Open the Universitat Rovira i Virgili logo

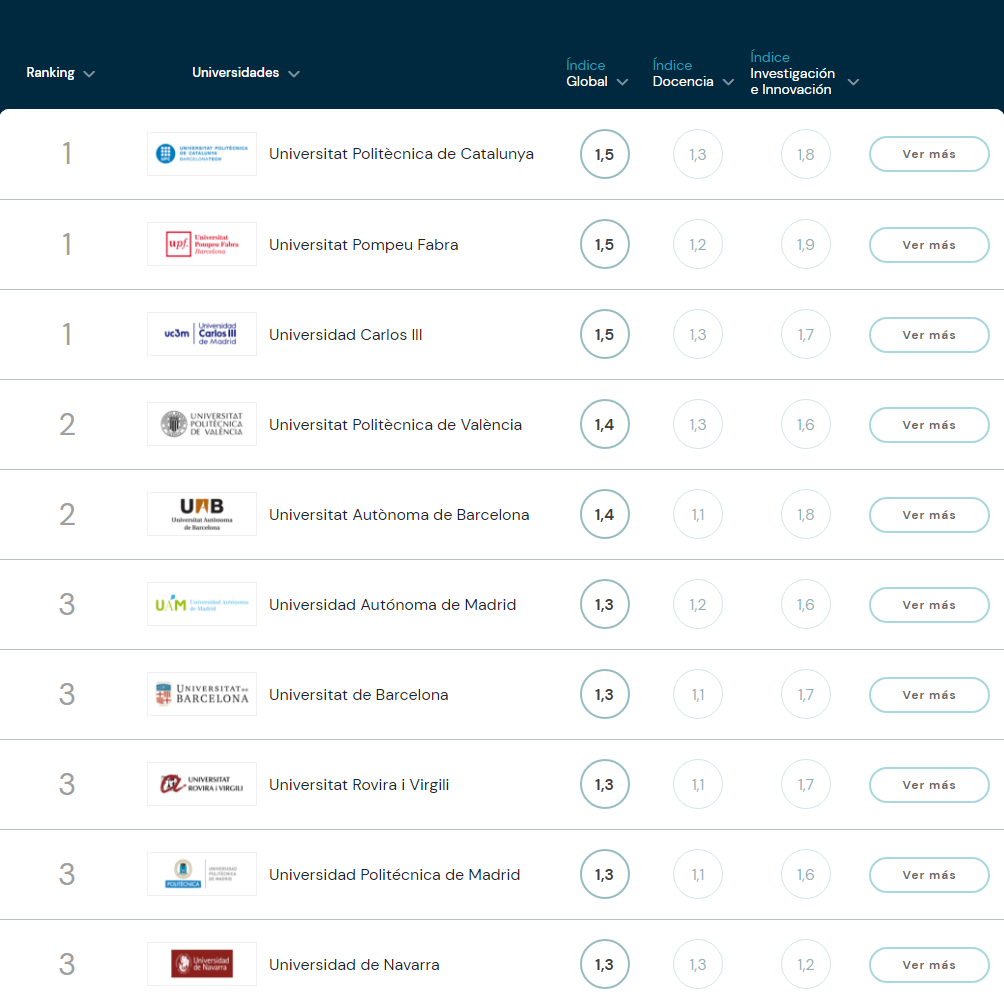click(201, 784)
